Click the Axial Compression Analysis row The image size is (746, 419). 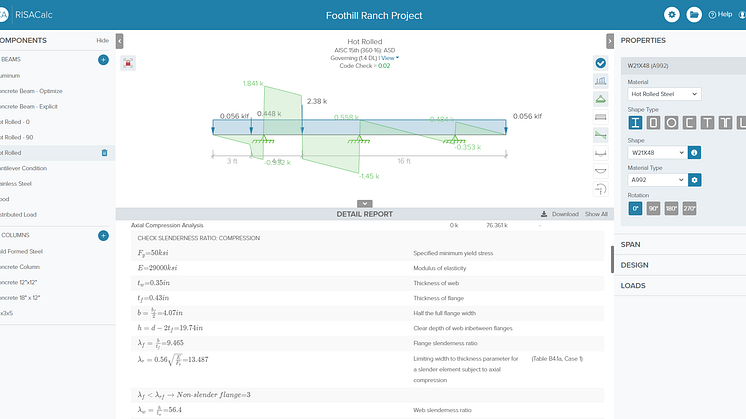(367, 225)
